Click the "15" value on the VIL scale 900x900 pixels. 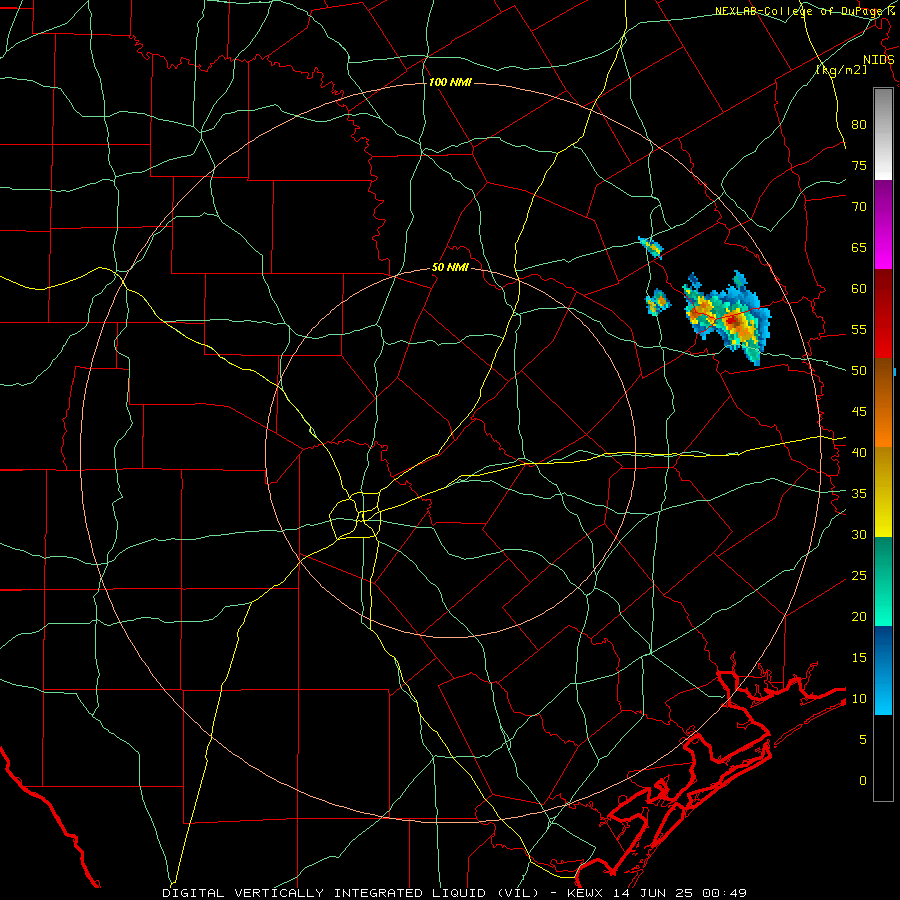pos(859,658)
